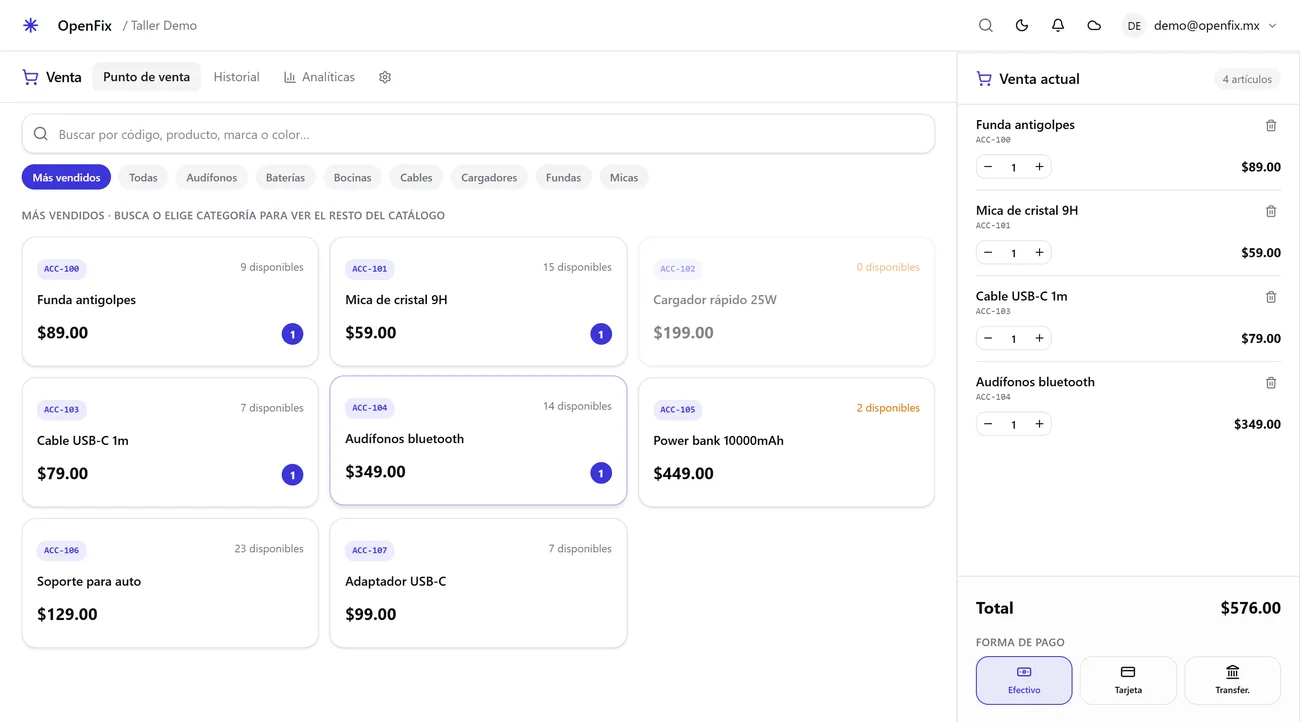Show the Fundas category
This screenshot has width=1300, height=722.
tap(563, 178)
